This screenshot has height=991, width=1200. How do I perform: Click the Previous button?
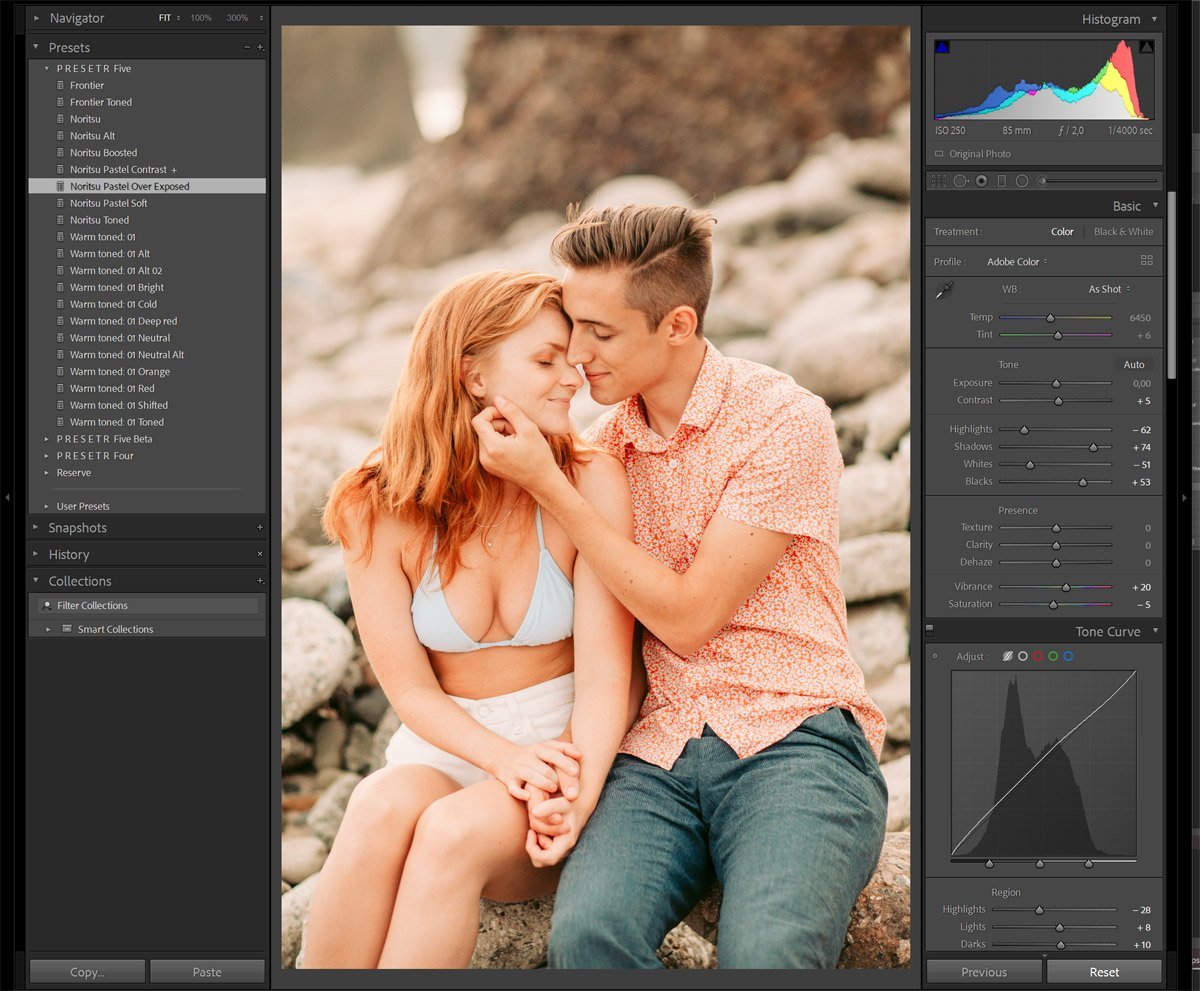(x=984, y=972)
